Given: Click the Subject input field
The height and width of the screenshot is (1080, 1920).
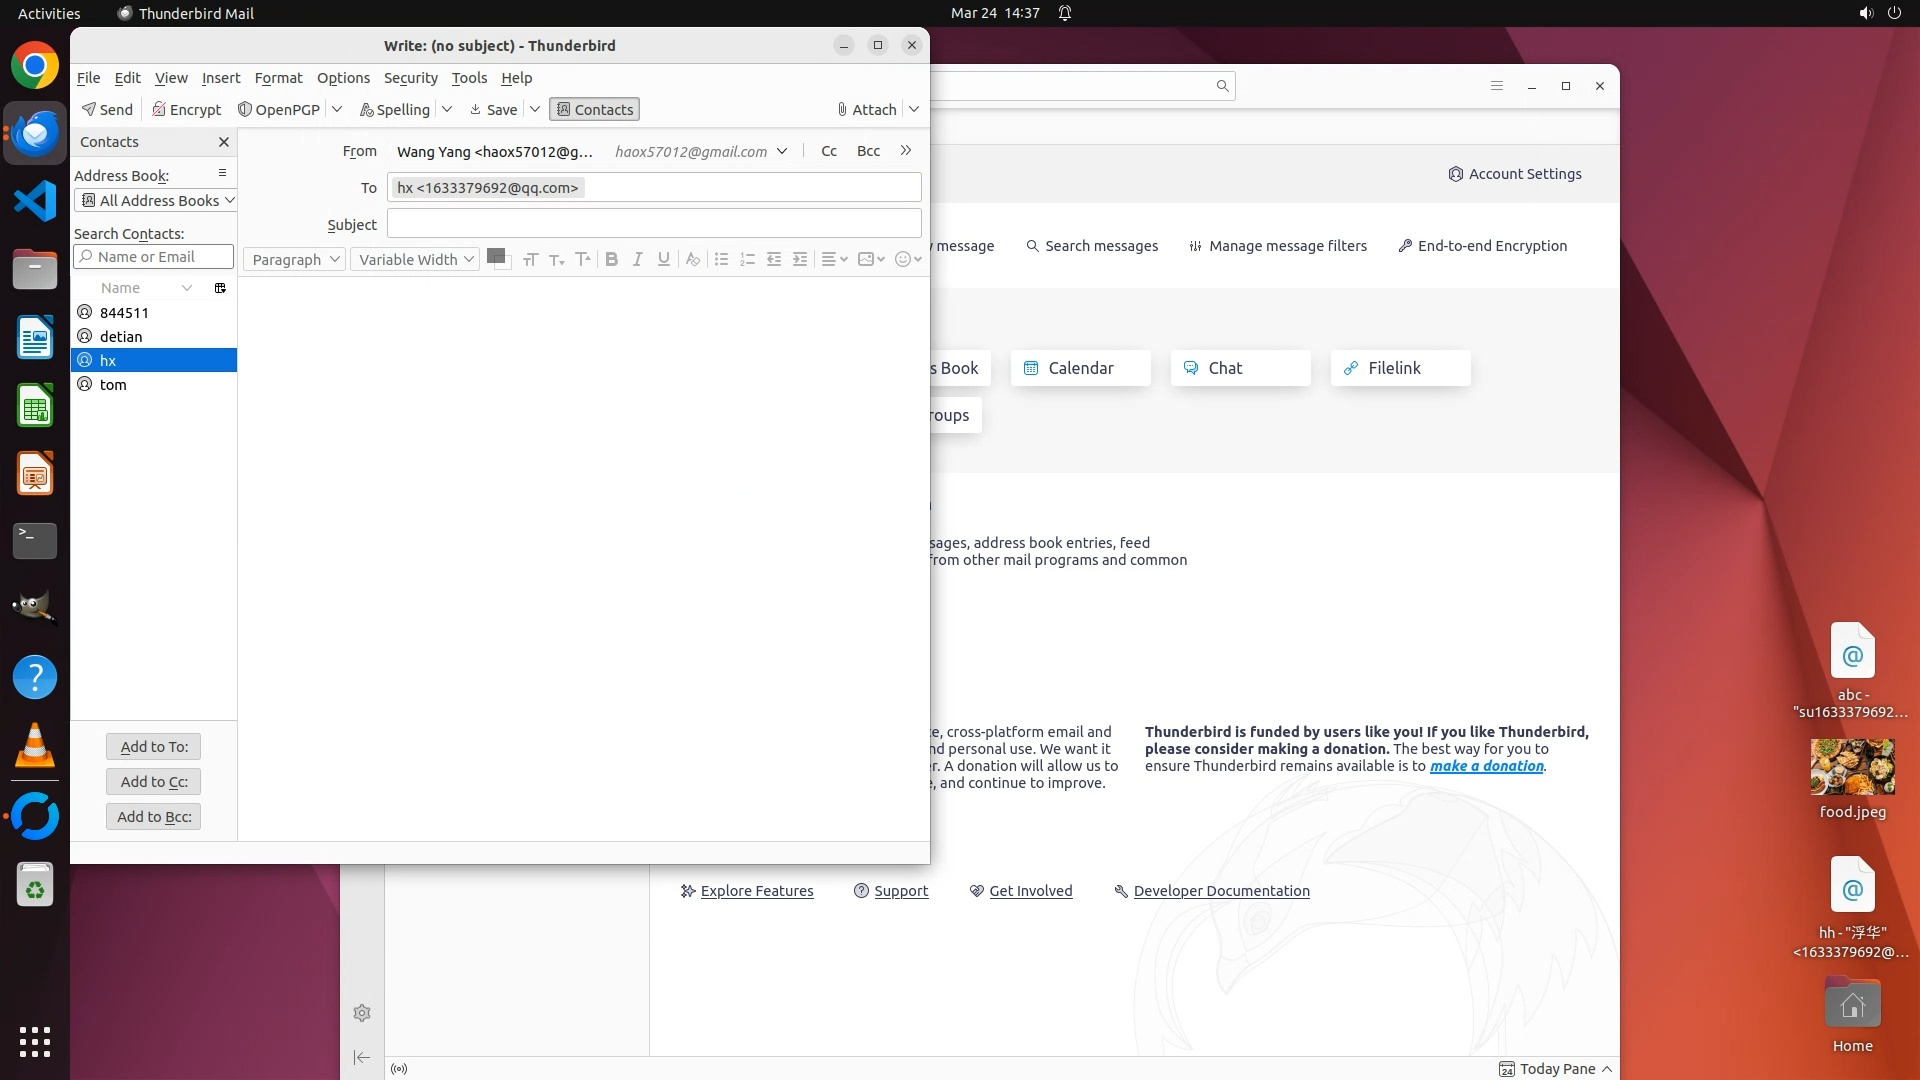Looking at the screenshot, I should (653, 223).
